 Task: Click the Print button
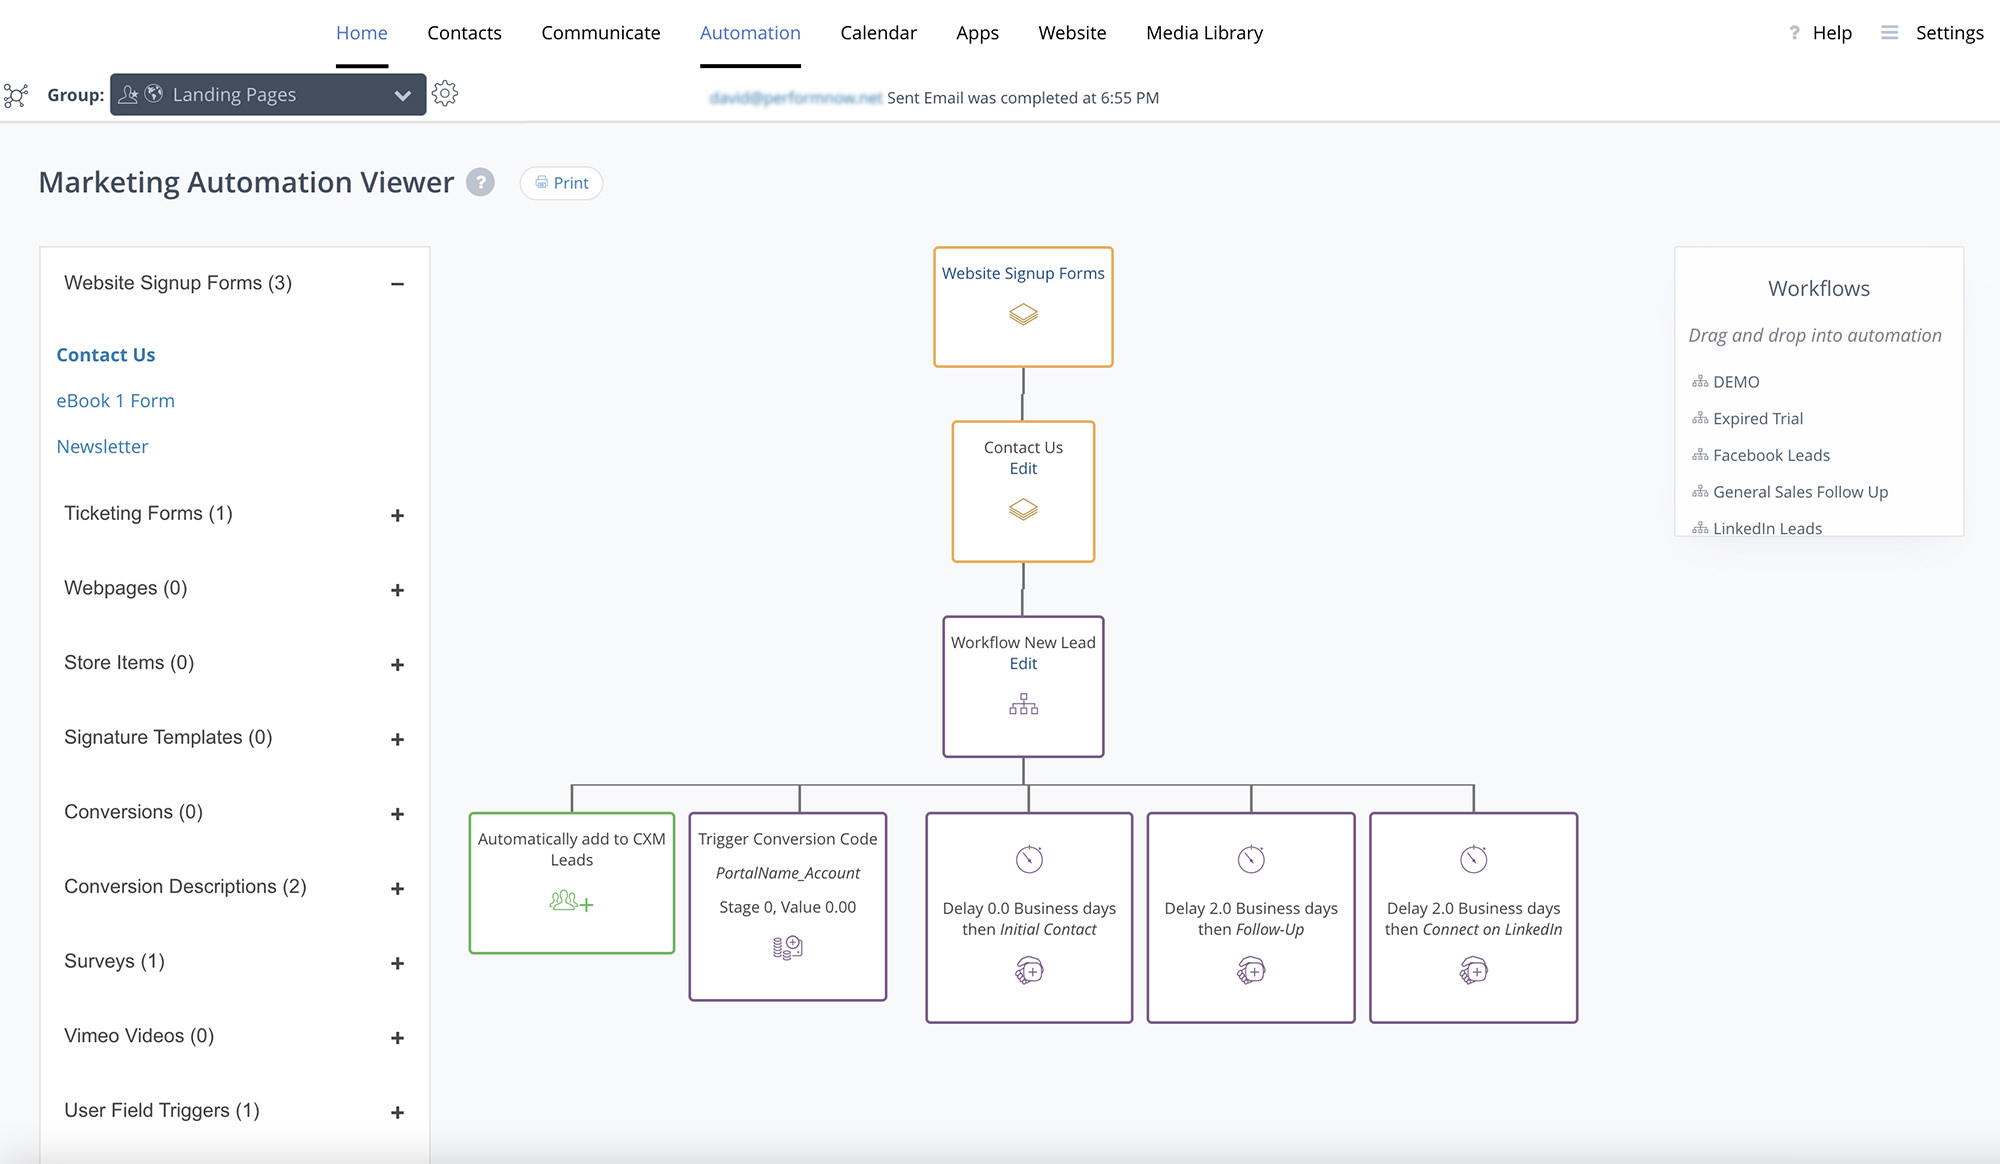tap(561, 183)
